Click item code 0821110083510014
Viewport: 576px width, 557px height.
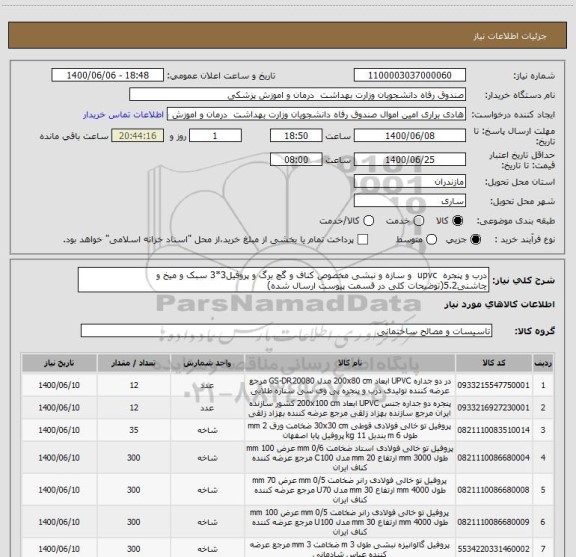[493, 430]
